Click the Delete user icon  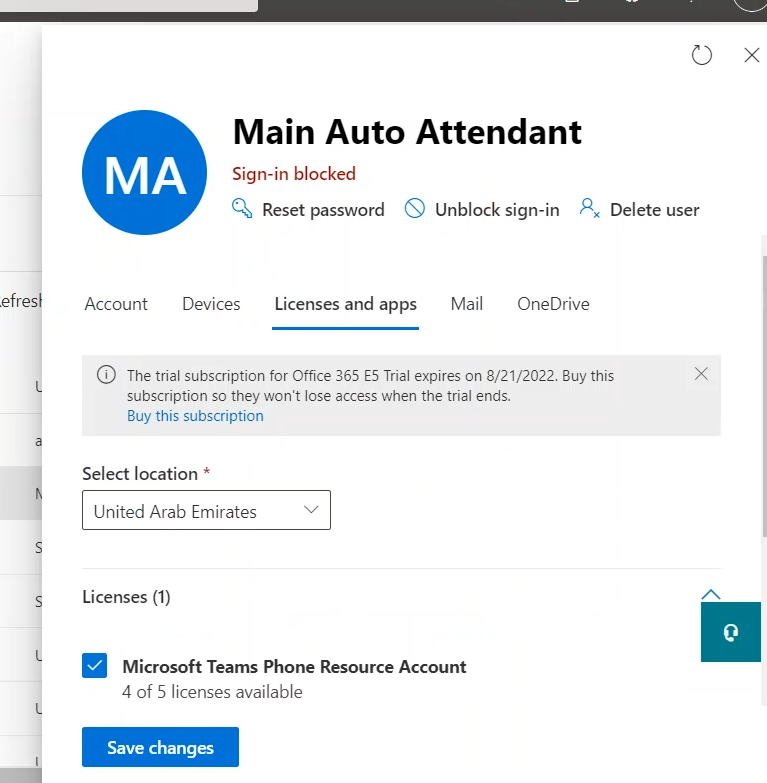[x=590, y=209]
